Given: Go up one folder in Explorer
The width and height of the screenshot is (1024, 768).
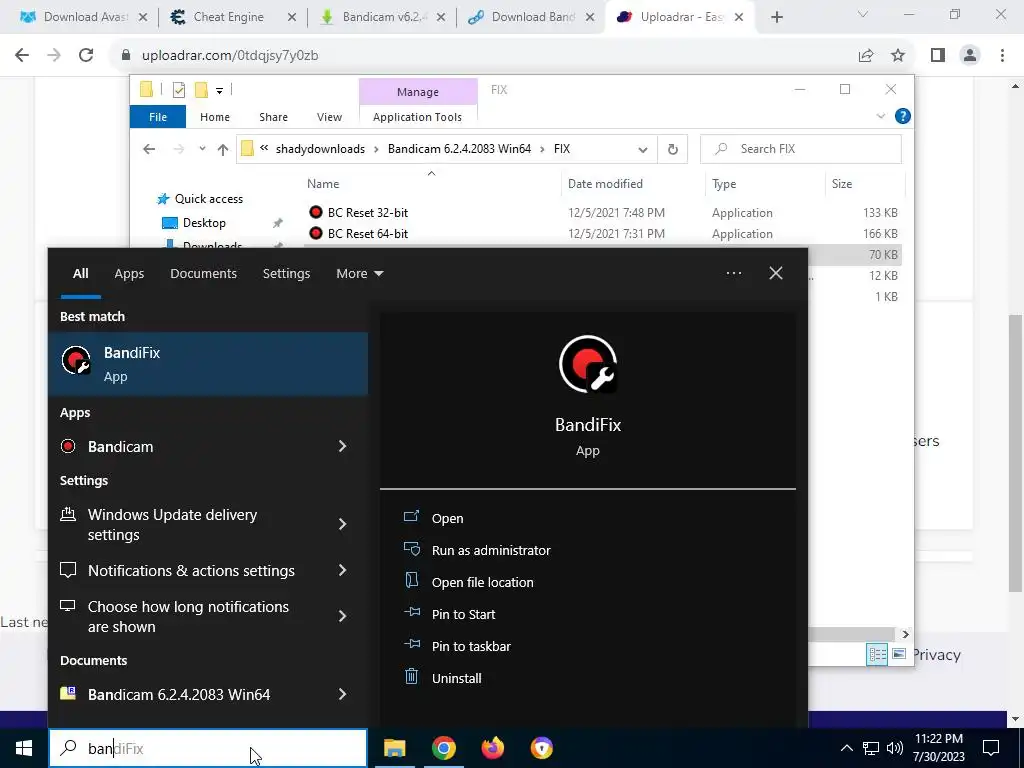Looking at the screenshot, I should click(223, 150).
